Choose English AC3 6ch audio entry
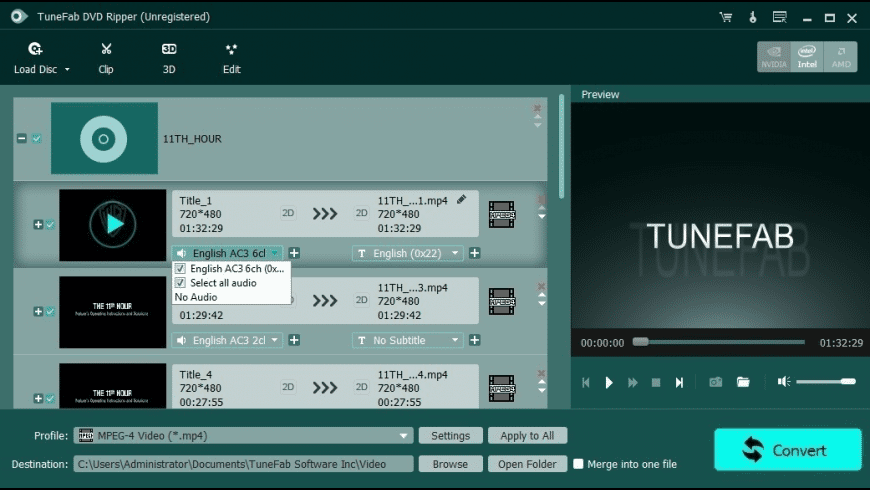 tap(236, 269)
